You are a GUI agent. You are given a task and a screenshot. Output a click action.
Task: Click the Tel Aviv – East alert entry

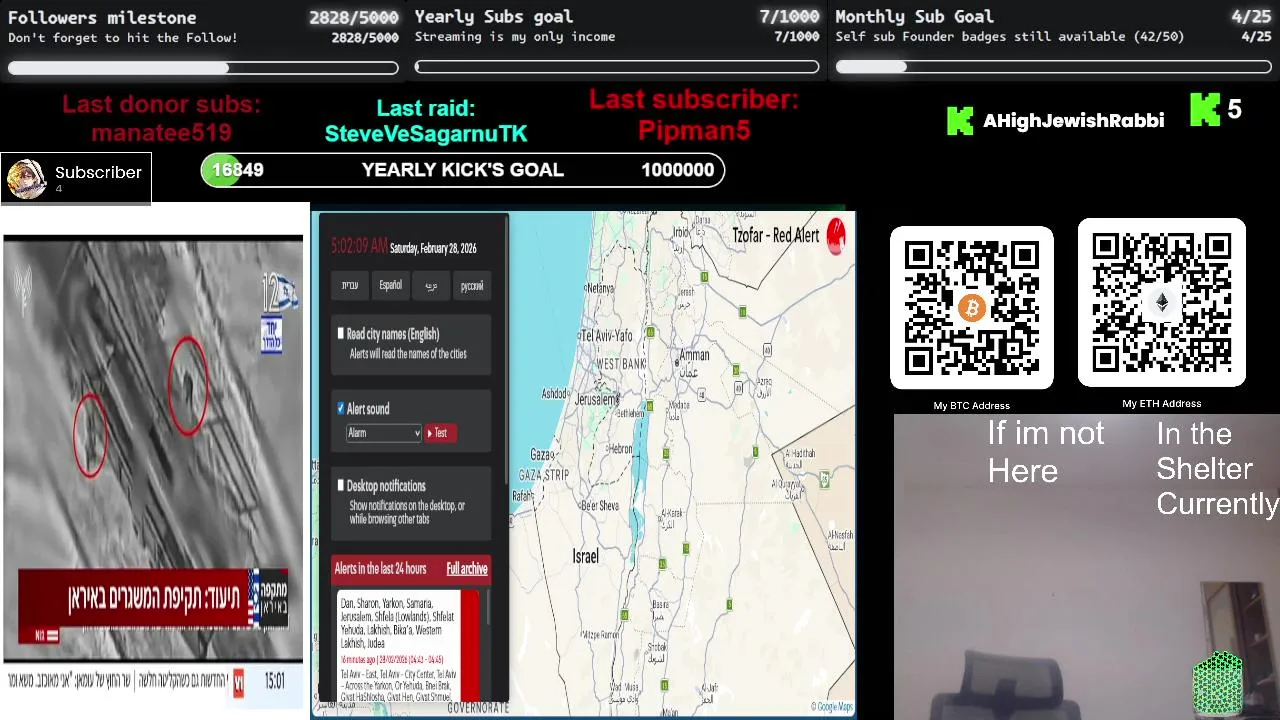coord(398,685)
